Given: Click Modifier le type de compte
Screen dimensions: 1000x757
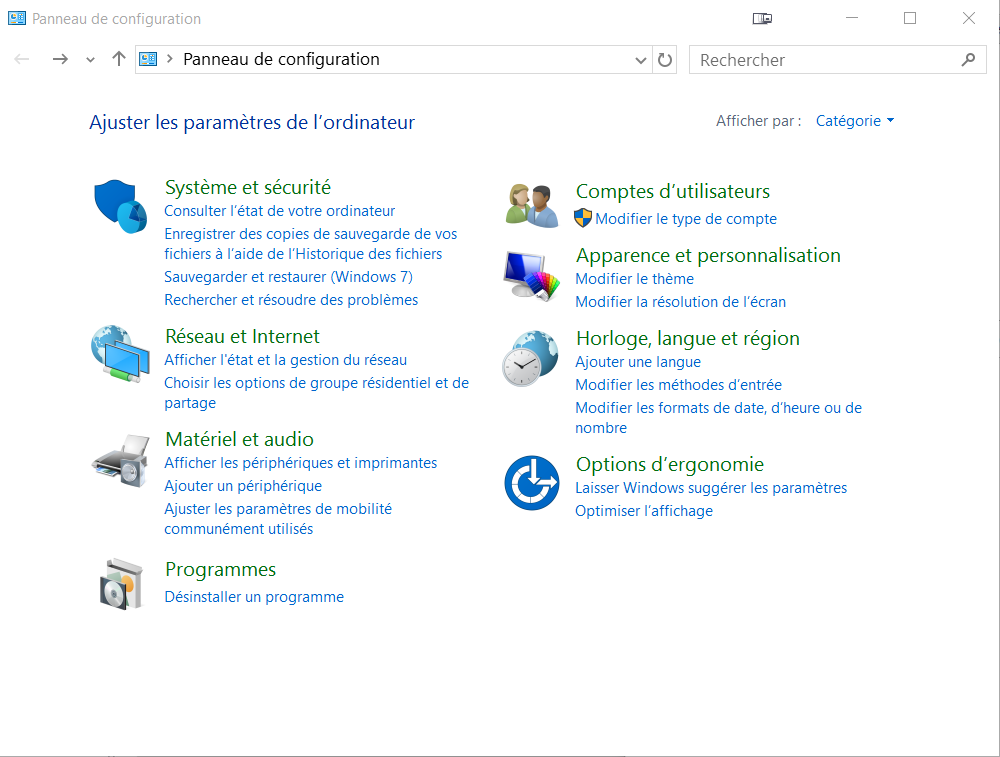Looking at the screenshot, I should 686,219.
